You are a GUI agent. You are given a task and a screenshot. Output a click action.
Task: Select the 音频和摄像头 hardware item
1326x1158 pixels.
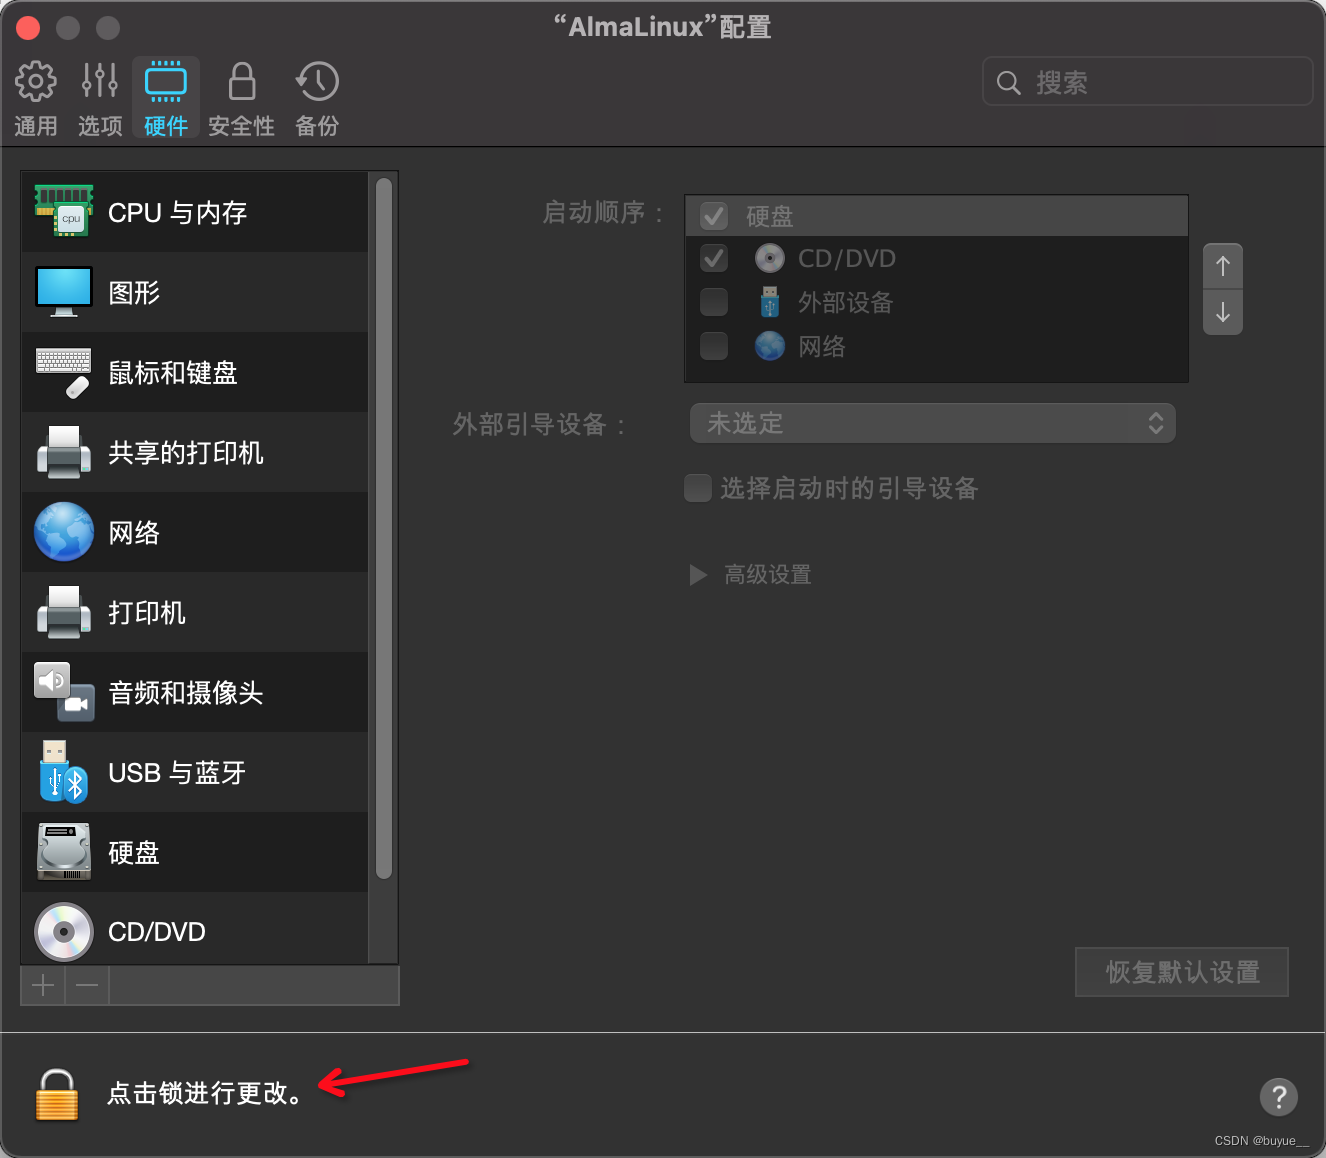(x=185, y=692)
